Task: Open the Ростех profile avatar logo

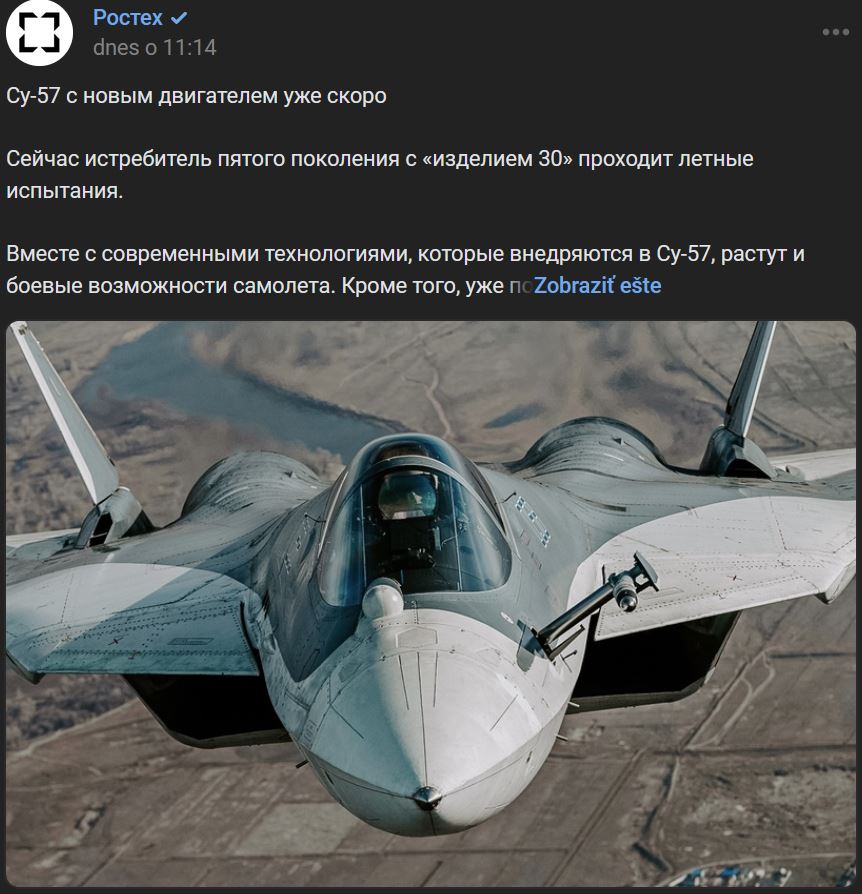Action: [39, 32]
